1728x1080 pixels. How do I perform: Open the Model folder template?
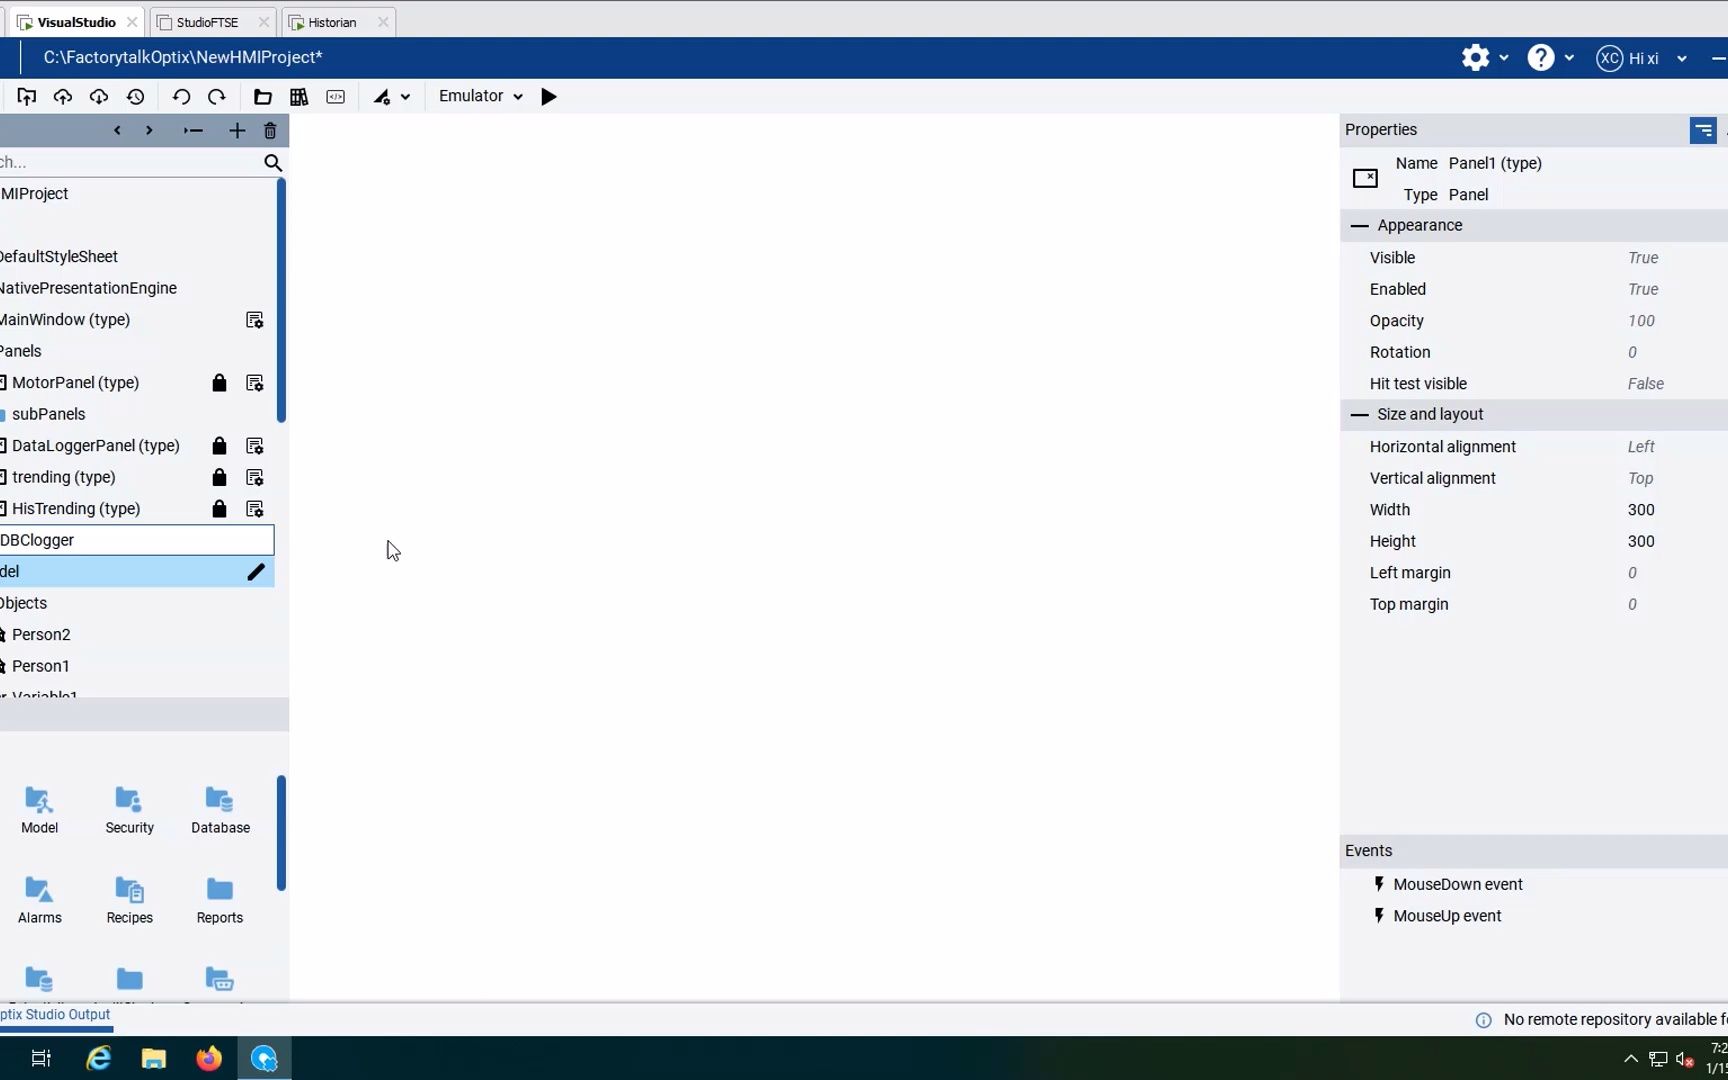pos(39,811)
